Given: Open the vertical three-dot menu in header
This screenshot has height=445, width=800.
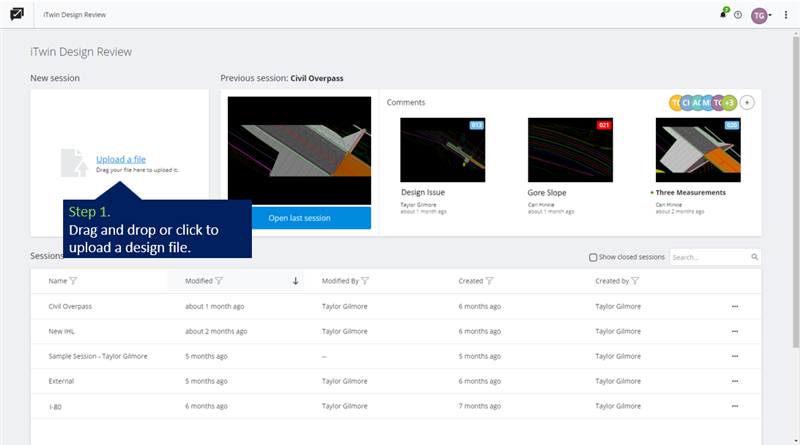Looking at the screenshot, I should point(786,15).
